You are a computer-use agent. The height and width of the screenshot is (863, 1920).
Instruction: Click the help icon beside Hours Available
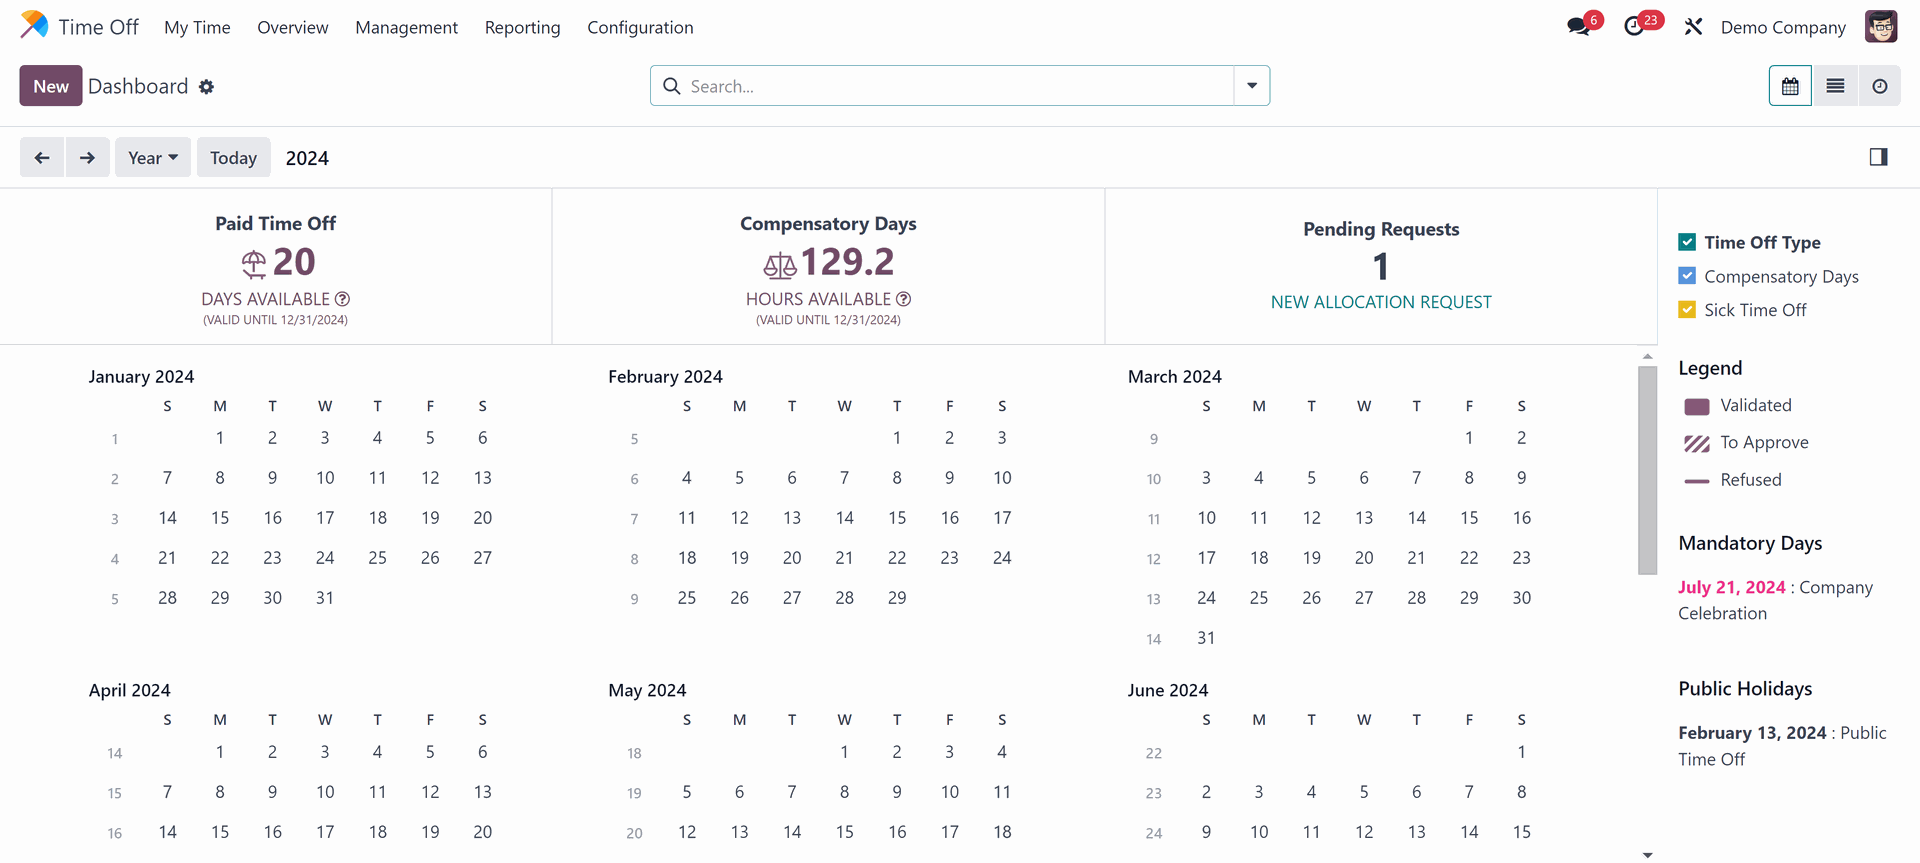pyautogui.click(x=904, y=299)
